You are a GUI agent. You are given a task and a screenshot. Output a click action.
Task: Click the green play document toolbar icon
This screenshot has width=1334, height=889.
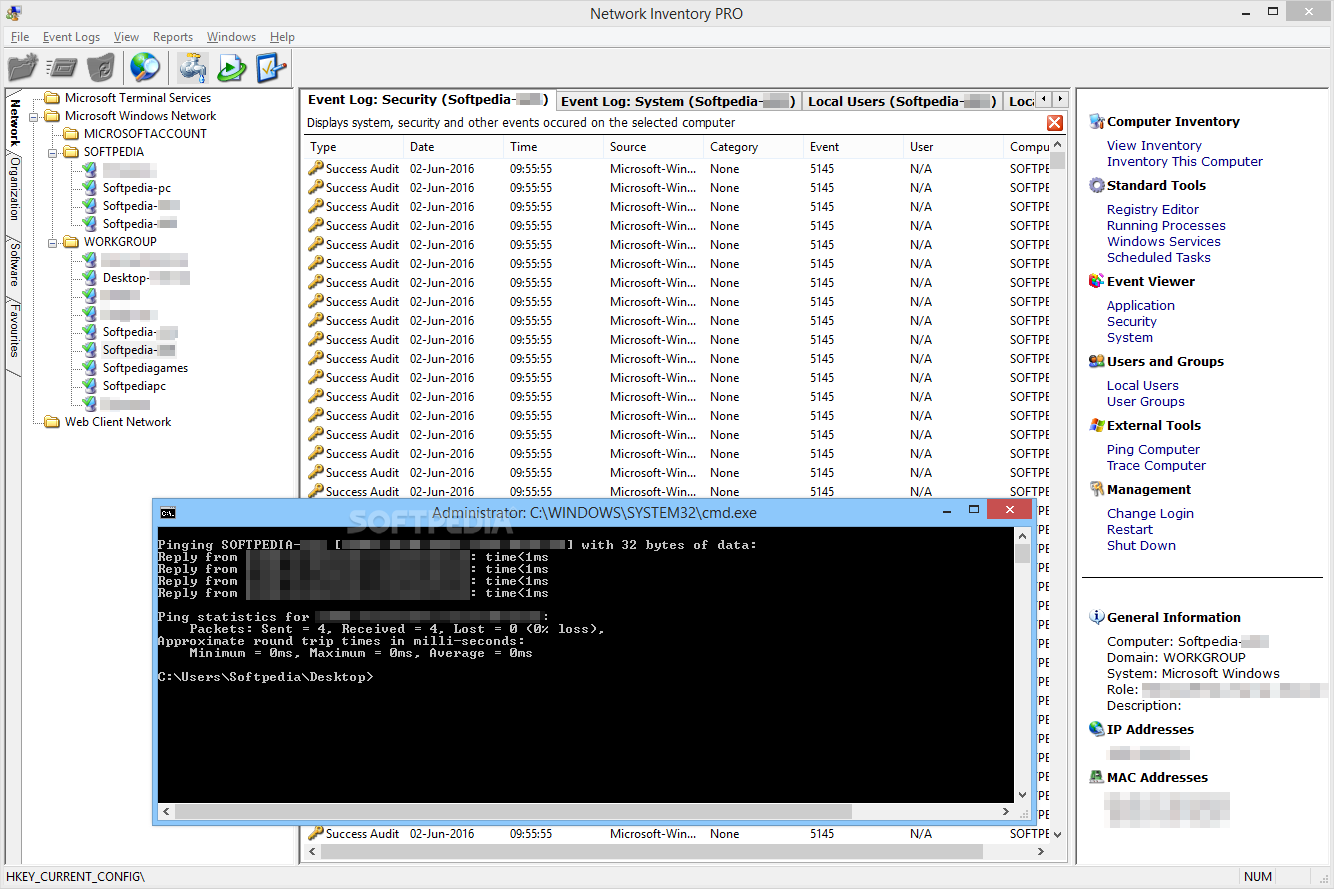pos(231,68)
